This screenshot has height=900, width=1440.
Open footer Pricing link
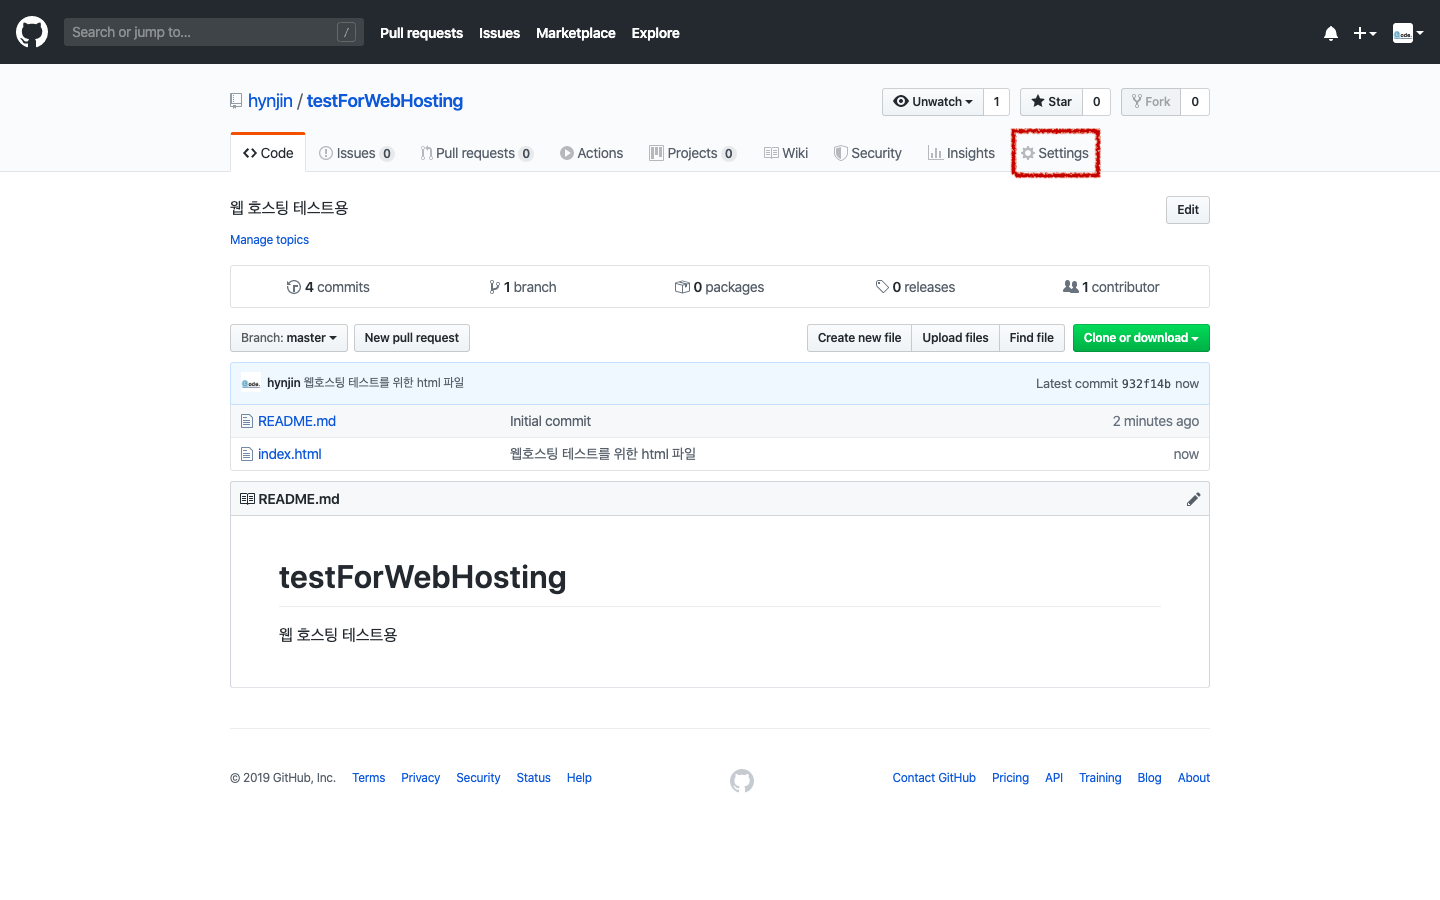1010,778
